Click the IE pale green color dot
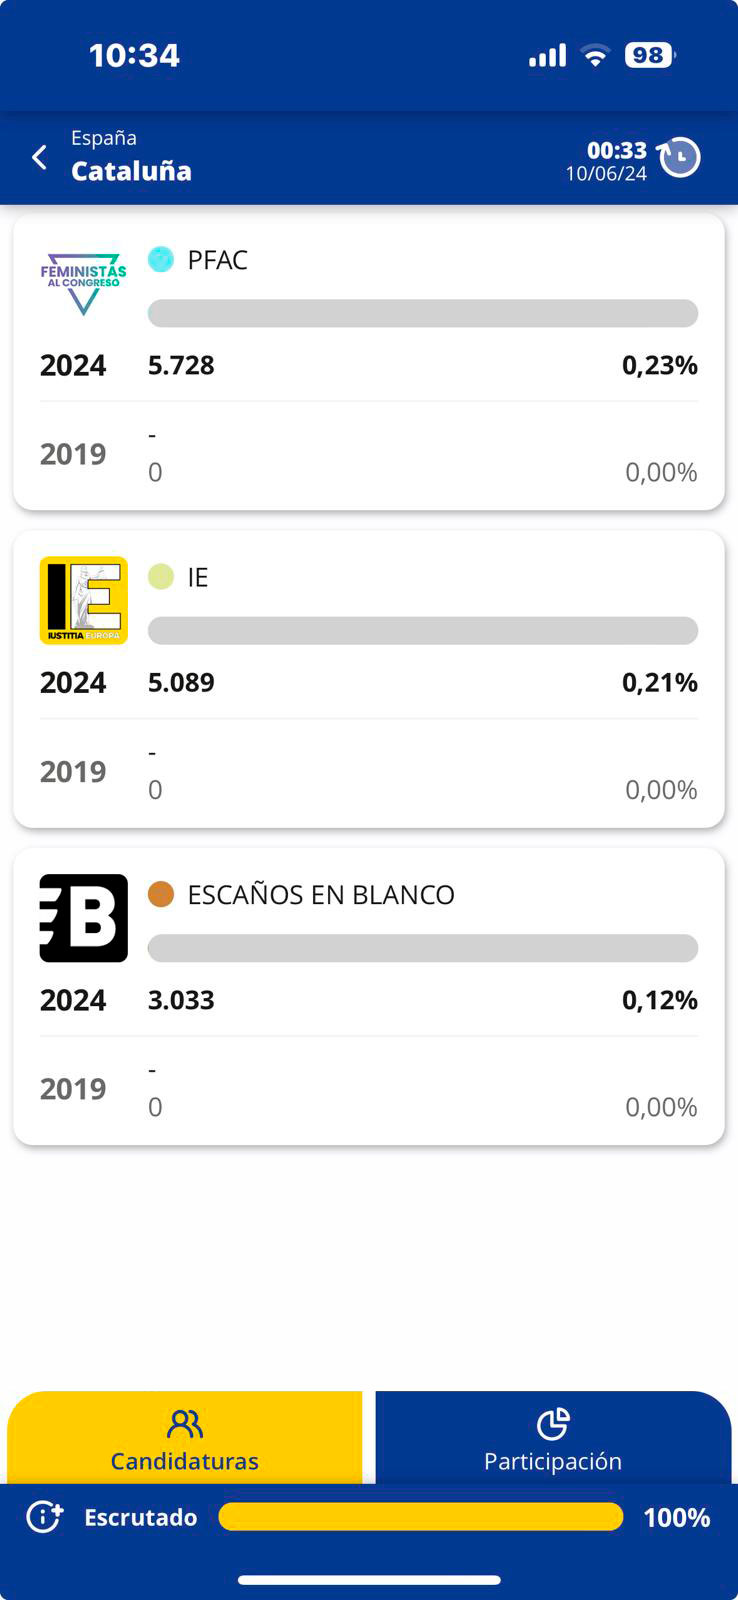The width and height of the screenshot is (738, 1600). (161, 577)
